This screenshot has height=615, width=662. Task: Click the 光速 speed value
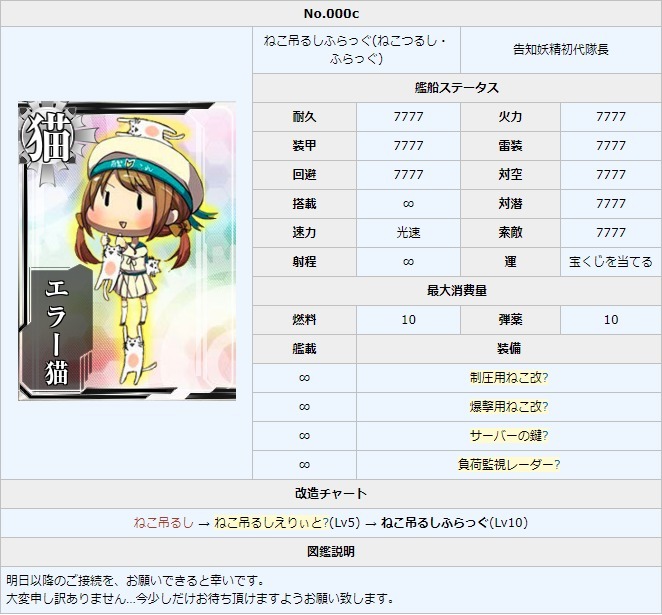[x=408, y=232]
